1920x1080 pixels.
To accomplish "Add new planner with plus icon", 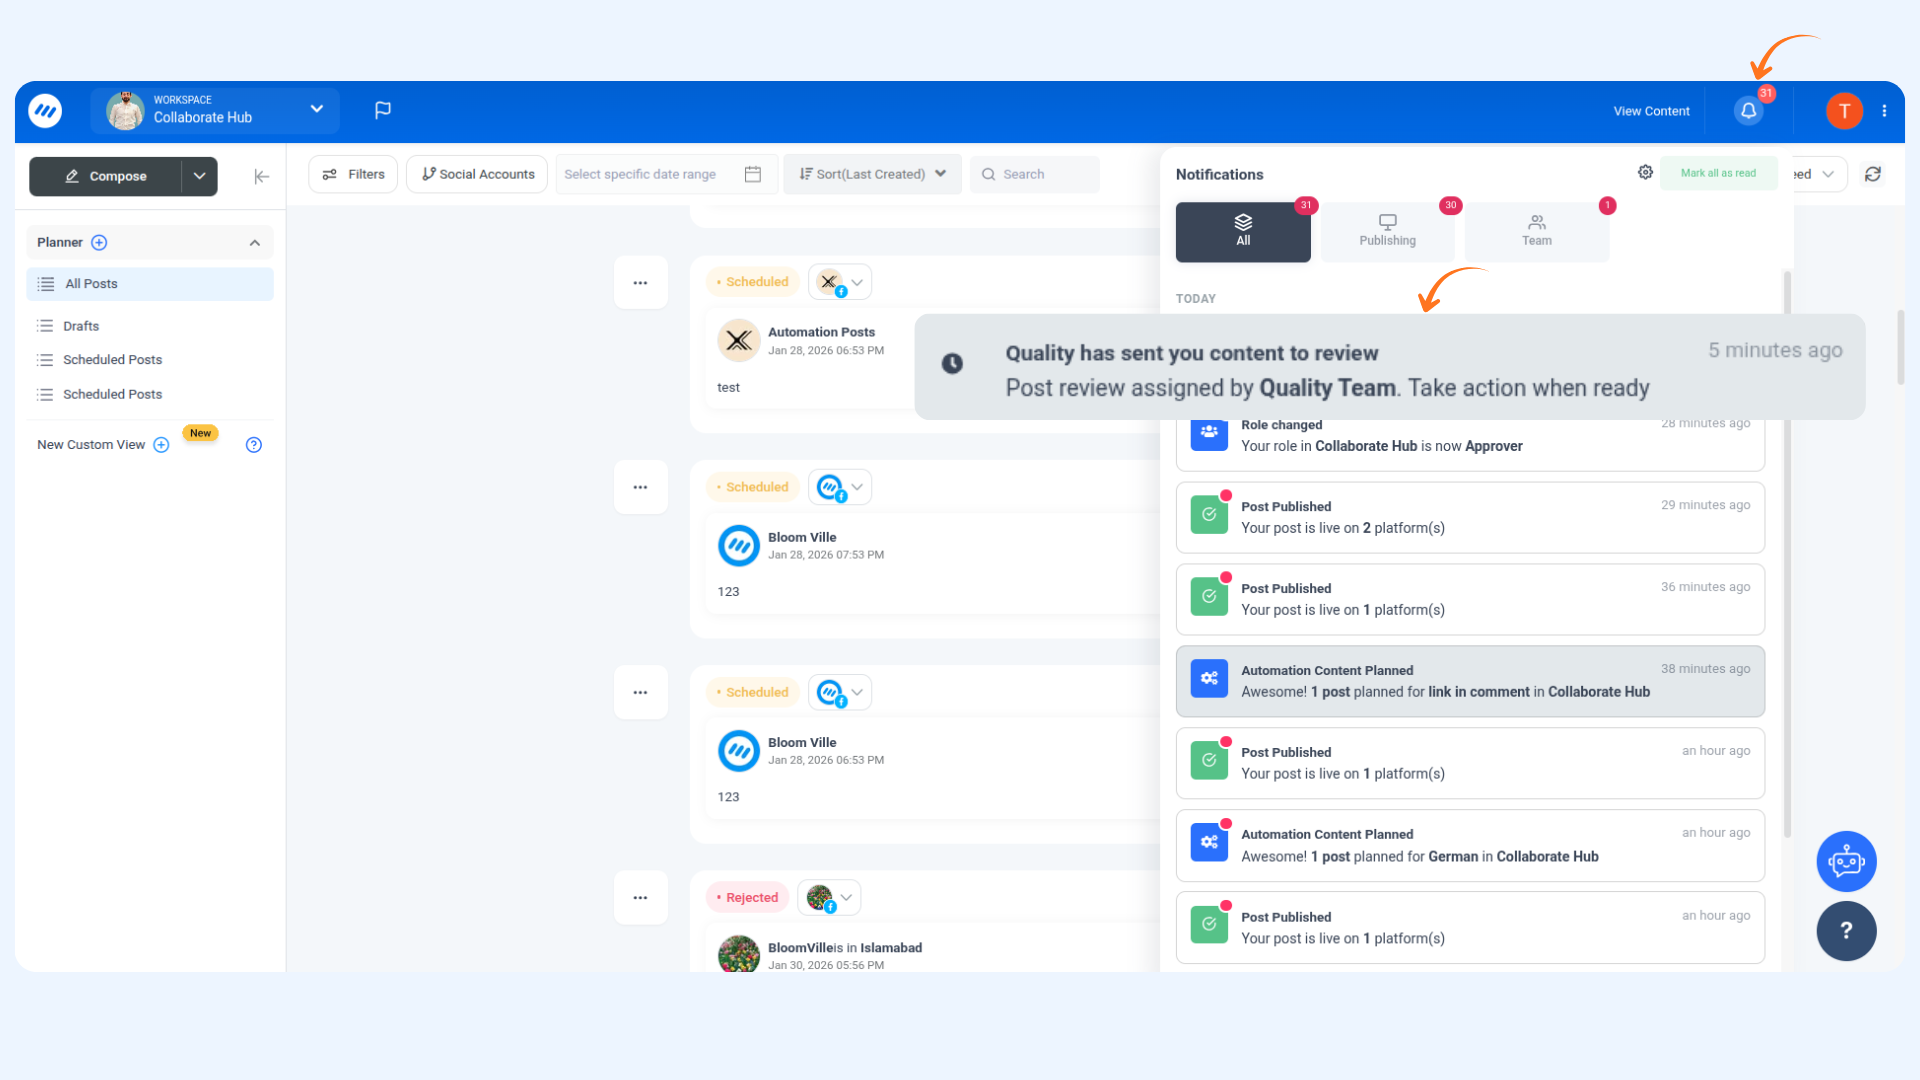I will pyautogui.click(x=99, y=243).
